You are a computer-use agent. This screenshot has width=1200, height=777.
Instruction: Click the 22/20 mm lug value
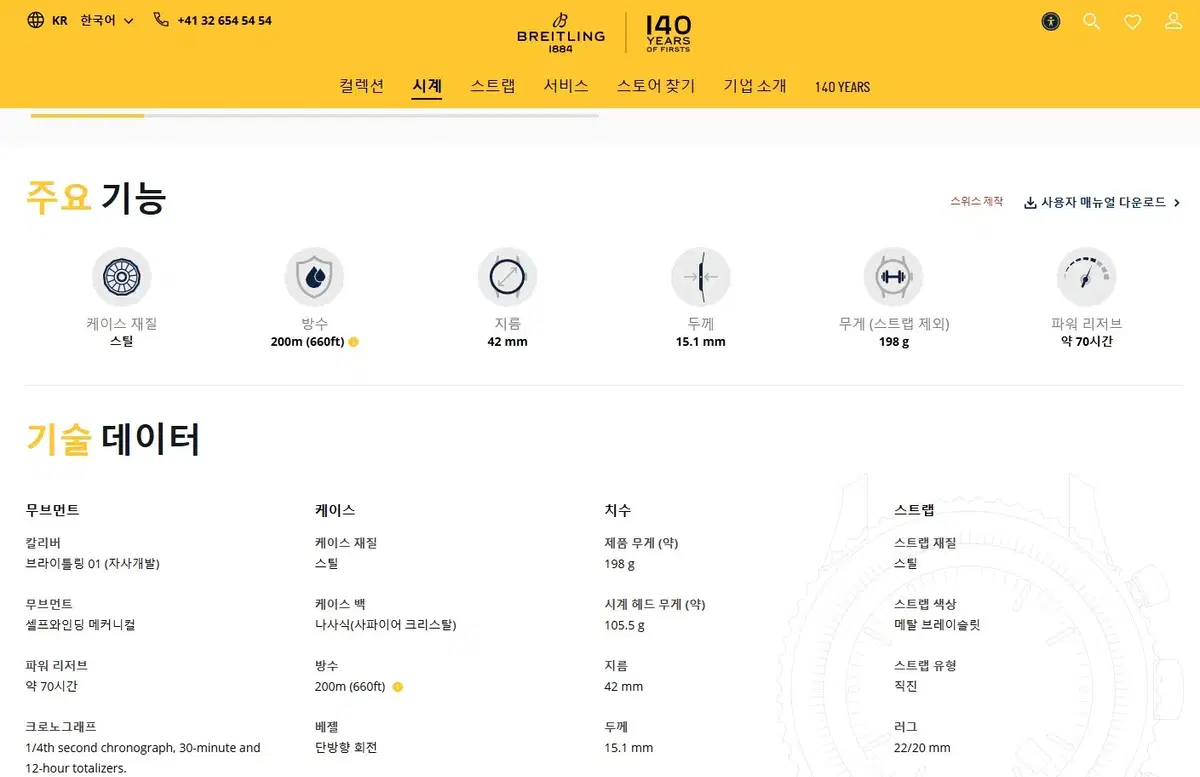point(922,748)
